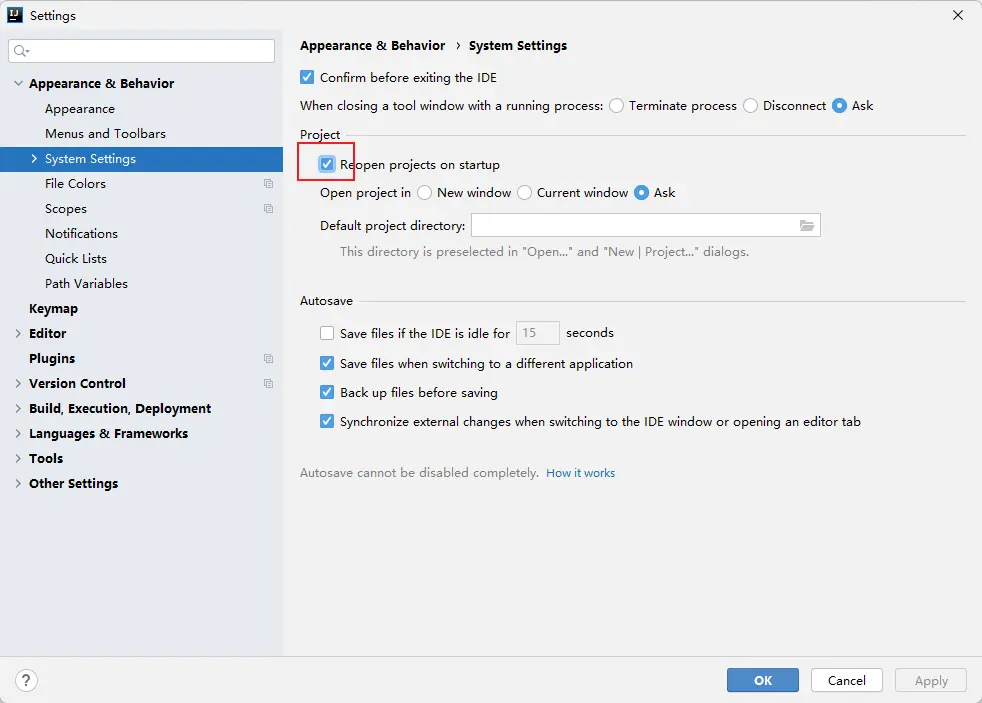Viewport: 982px width, 703px height.
Task: Click the help question mark icon
Action: (27, 680)
